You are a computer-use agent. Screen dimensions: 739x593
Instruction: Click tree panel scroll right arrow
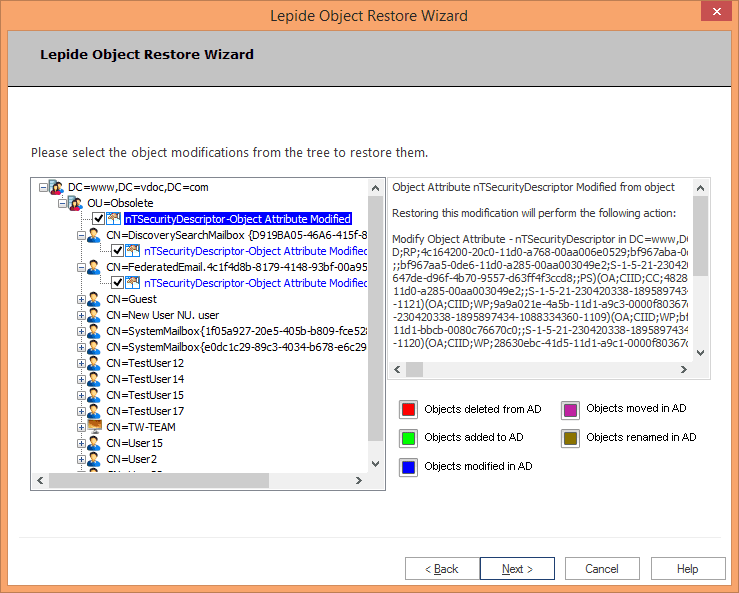coord(359,480)
